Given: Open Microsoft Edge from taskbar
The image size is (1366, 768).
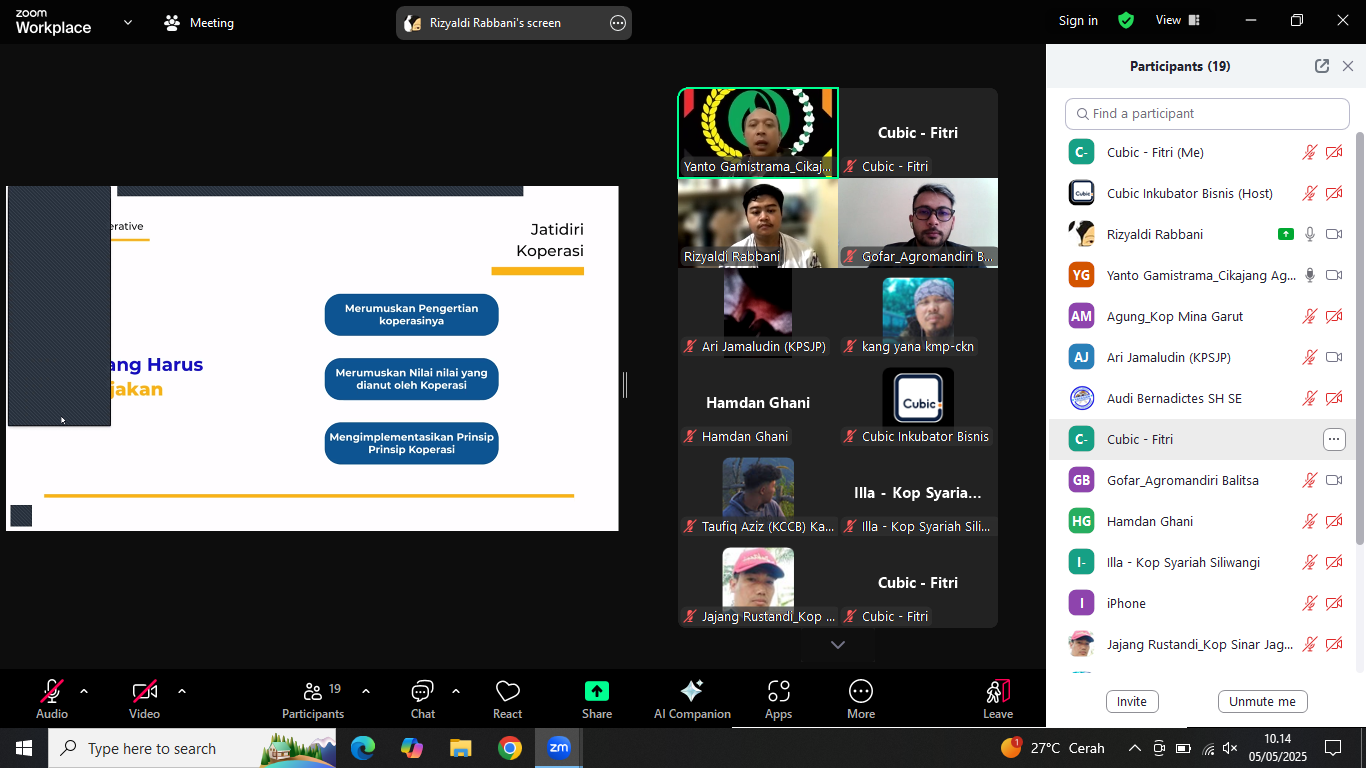Looking at the screenshot, I should 362,748.
